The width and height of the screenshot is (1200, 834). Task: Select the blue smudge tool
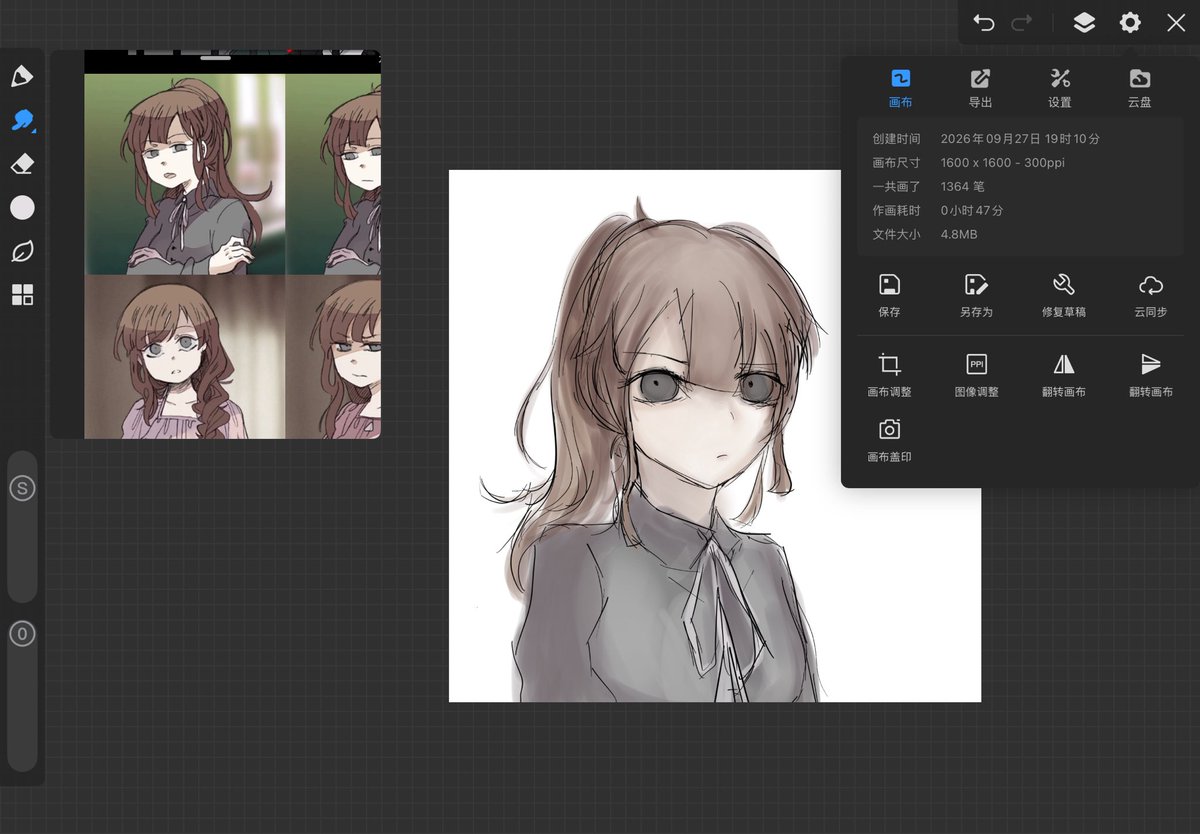point(22,120)
